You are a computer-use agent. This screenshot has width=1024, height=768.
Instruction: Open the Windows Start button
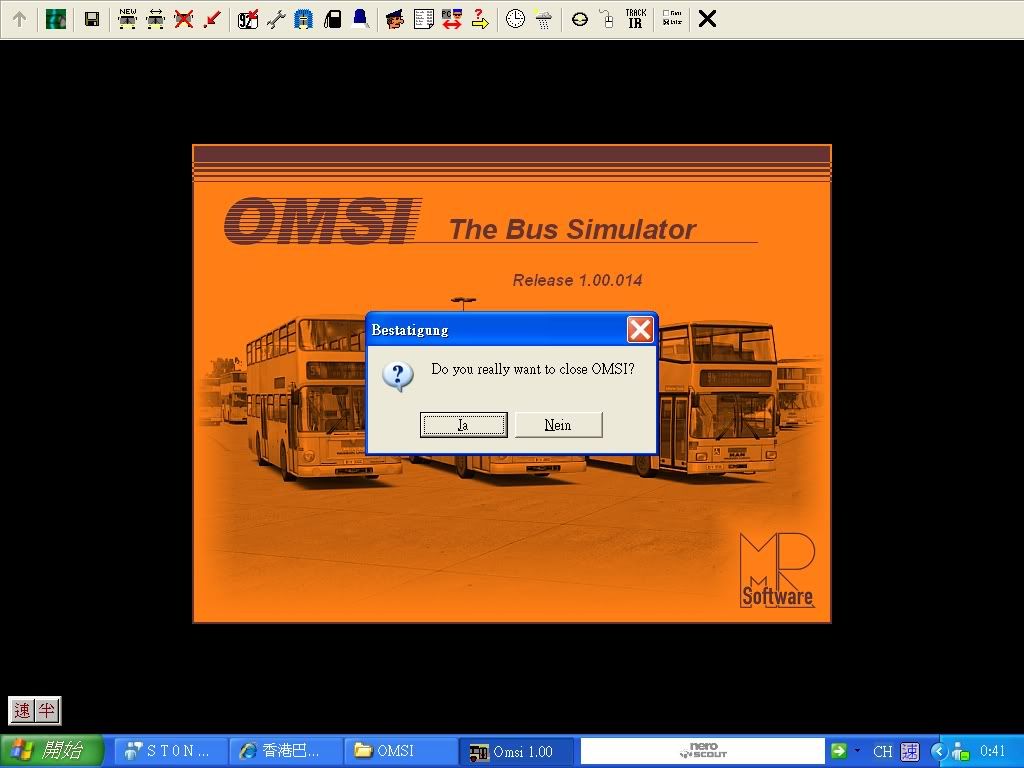pos(51,751)
